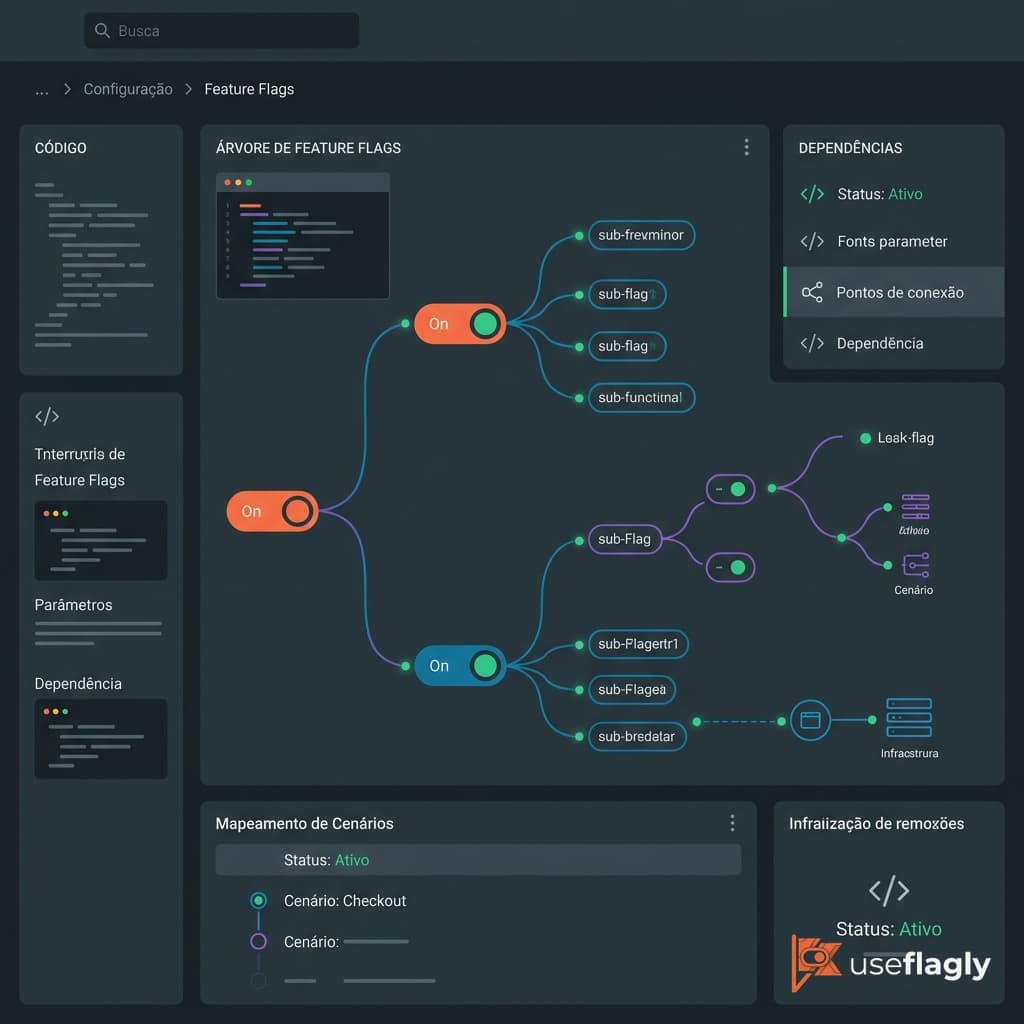
Task: Open code thumbnail under sidebar Dependência
Action: [101, 739]
